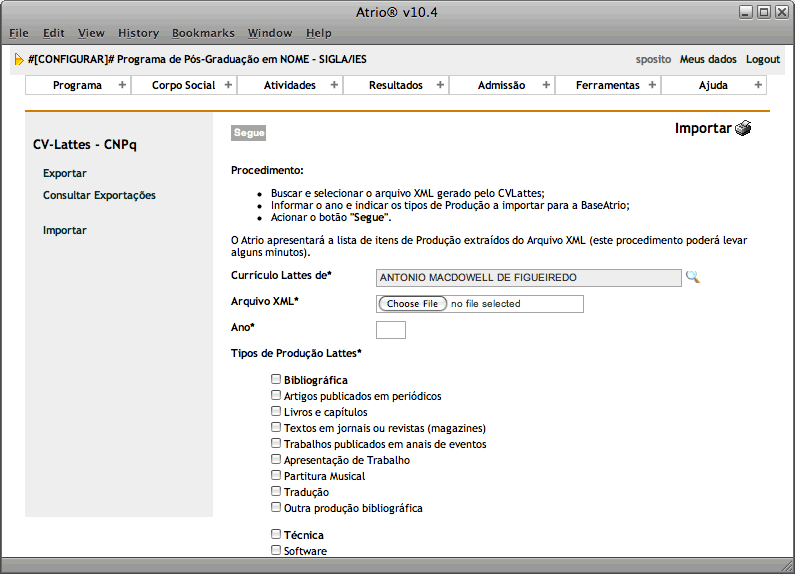795x574 pixels.
Task: Expand the Admissão navigation menu
Action: point(501,85)
